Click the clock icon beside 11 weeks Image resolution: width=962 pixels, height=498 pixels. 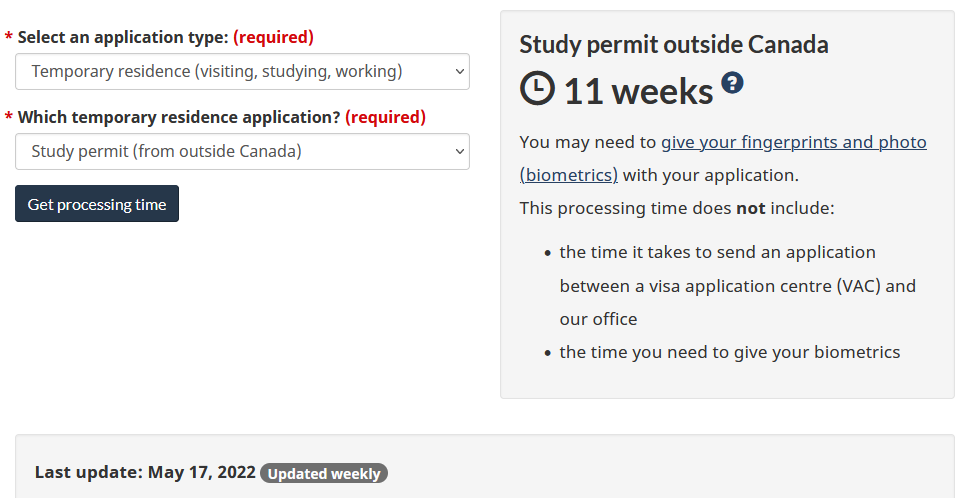pos(537,89)
